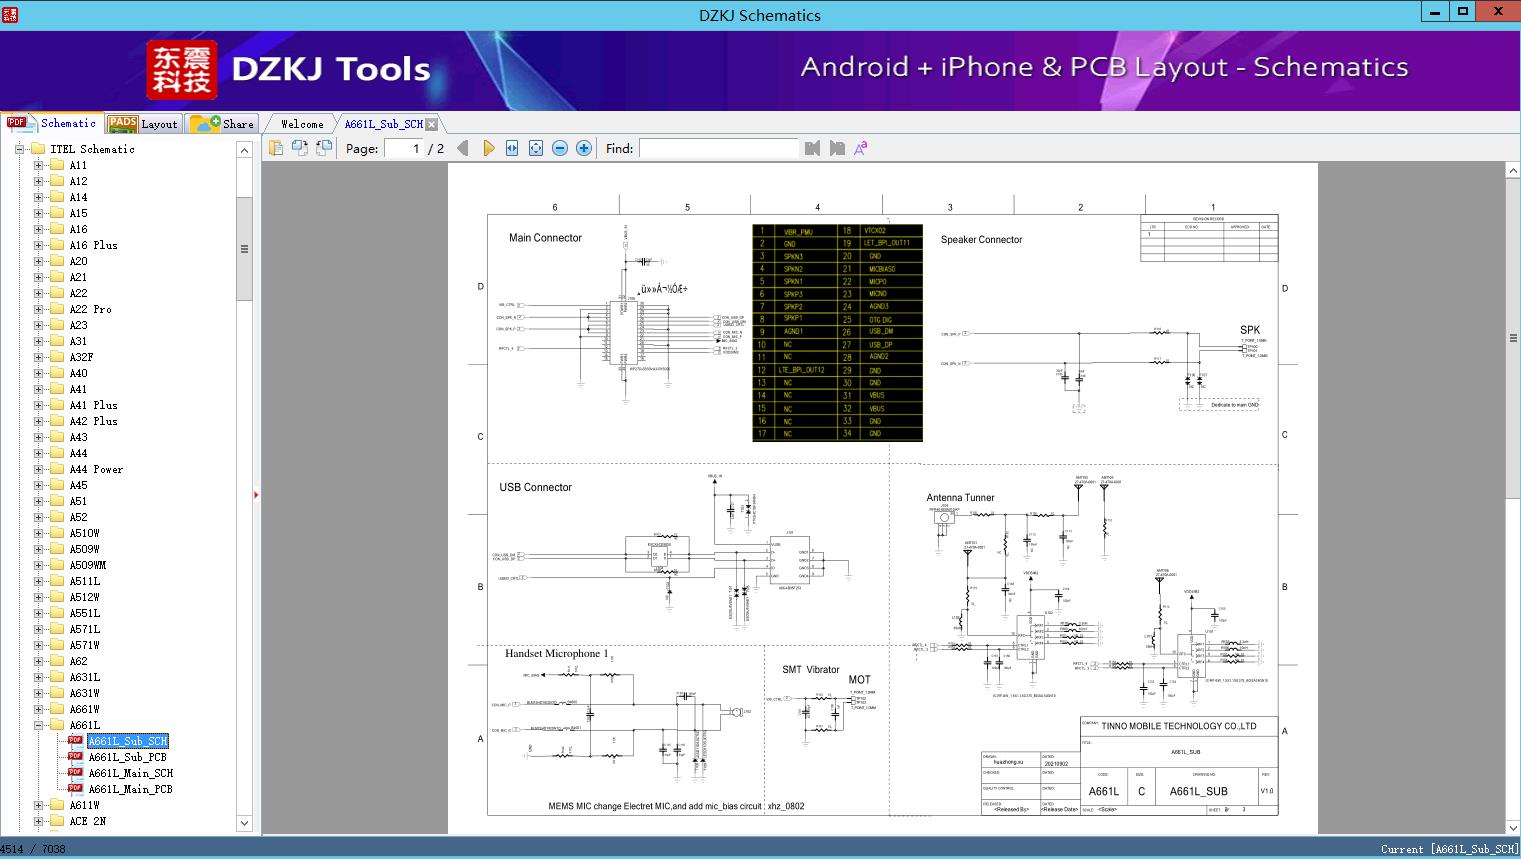Open the Share tab
The height and width of the screenshot is (859, 1521).
(223, 124)
